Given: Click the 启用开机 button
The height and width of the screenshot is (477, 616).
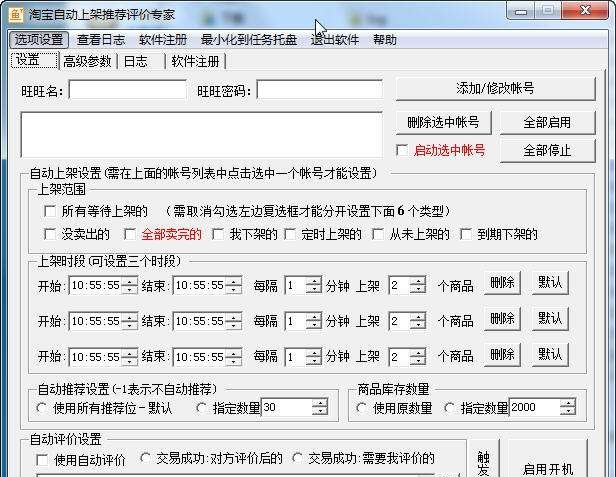Looking at the screenshot, I should [x=548, y=460].
